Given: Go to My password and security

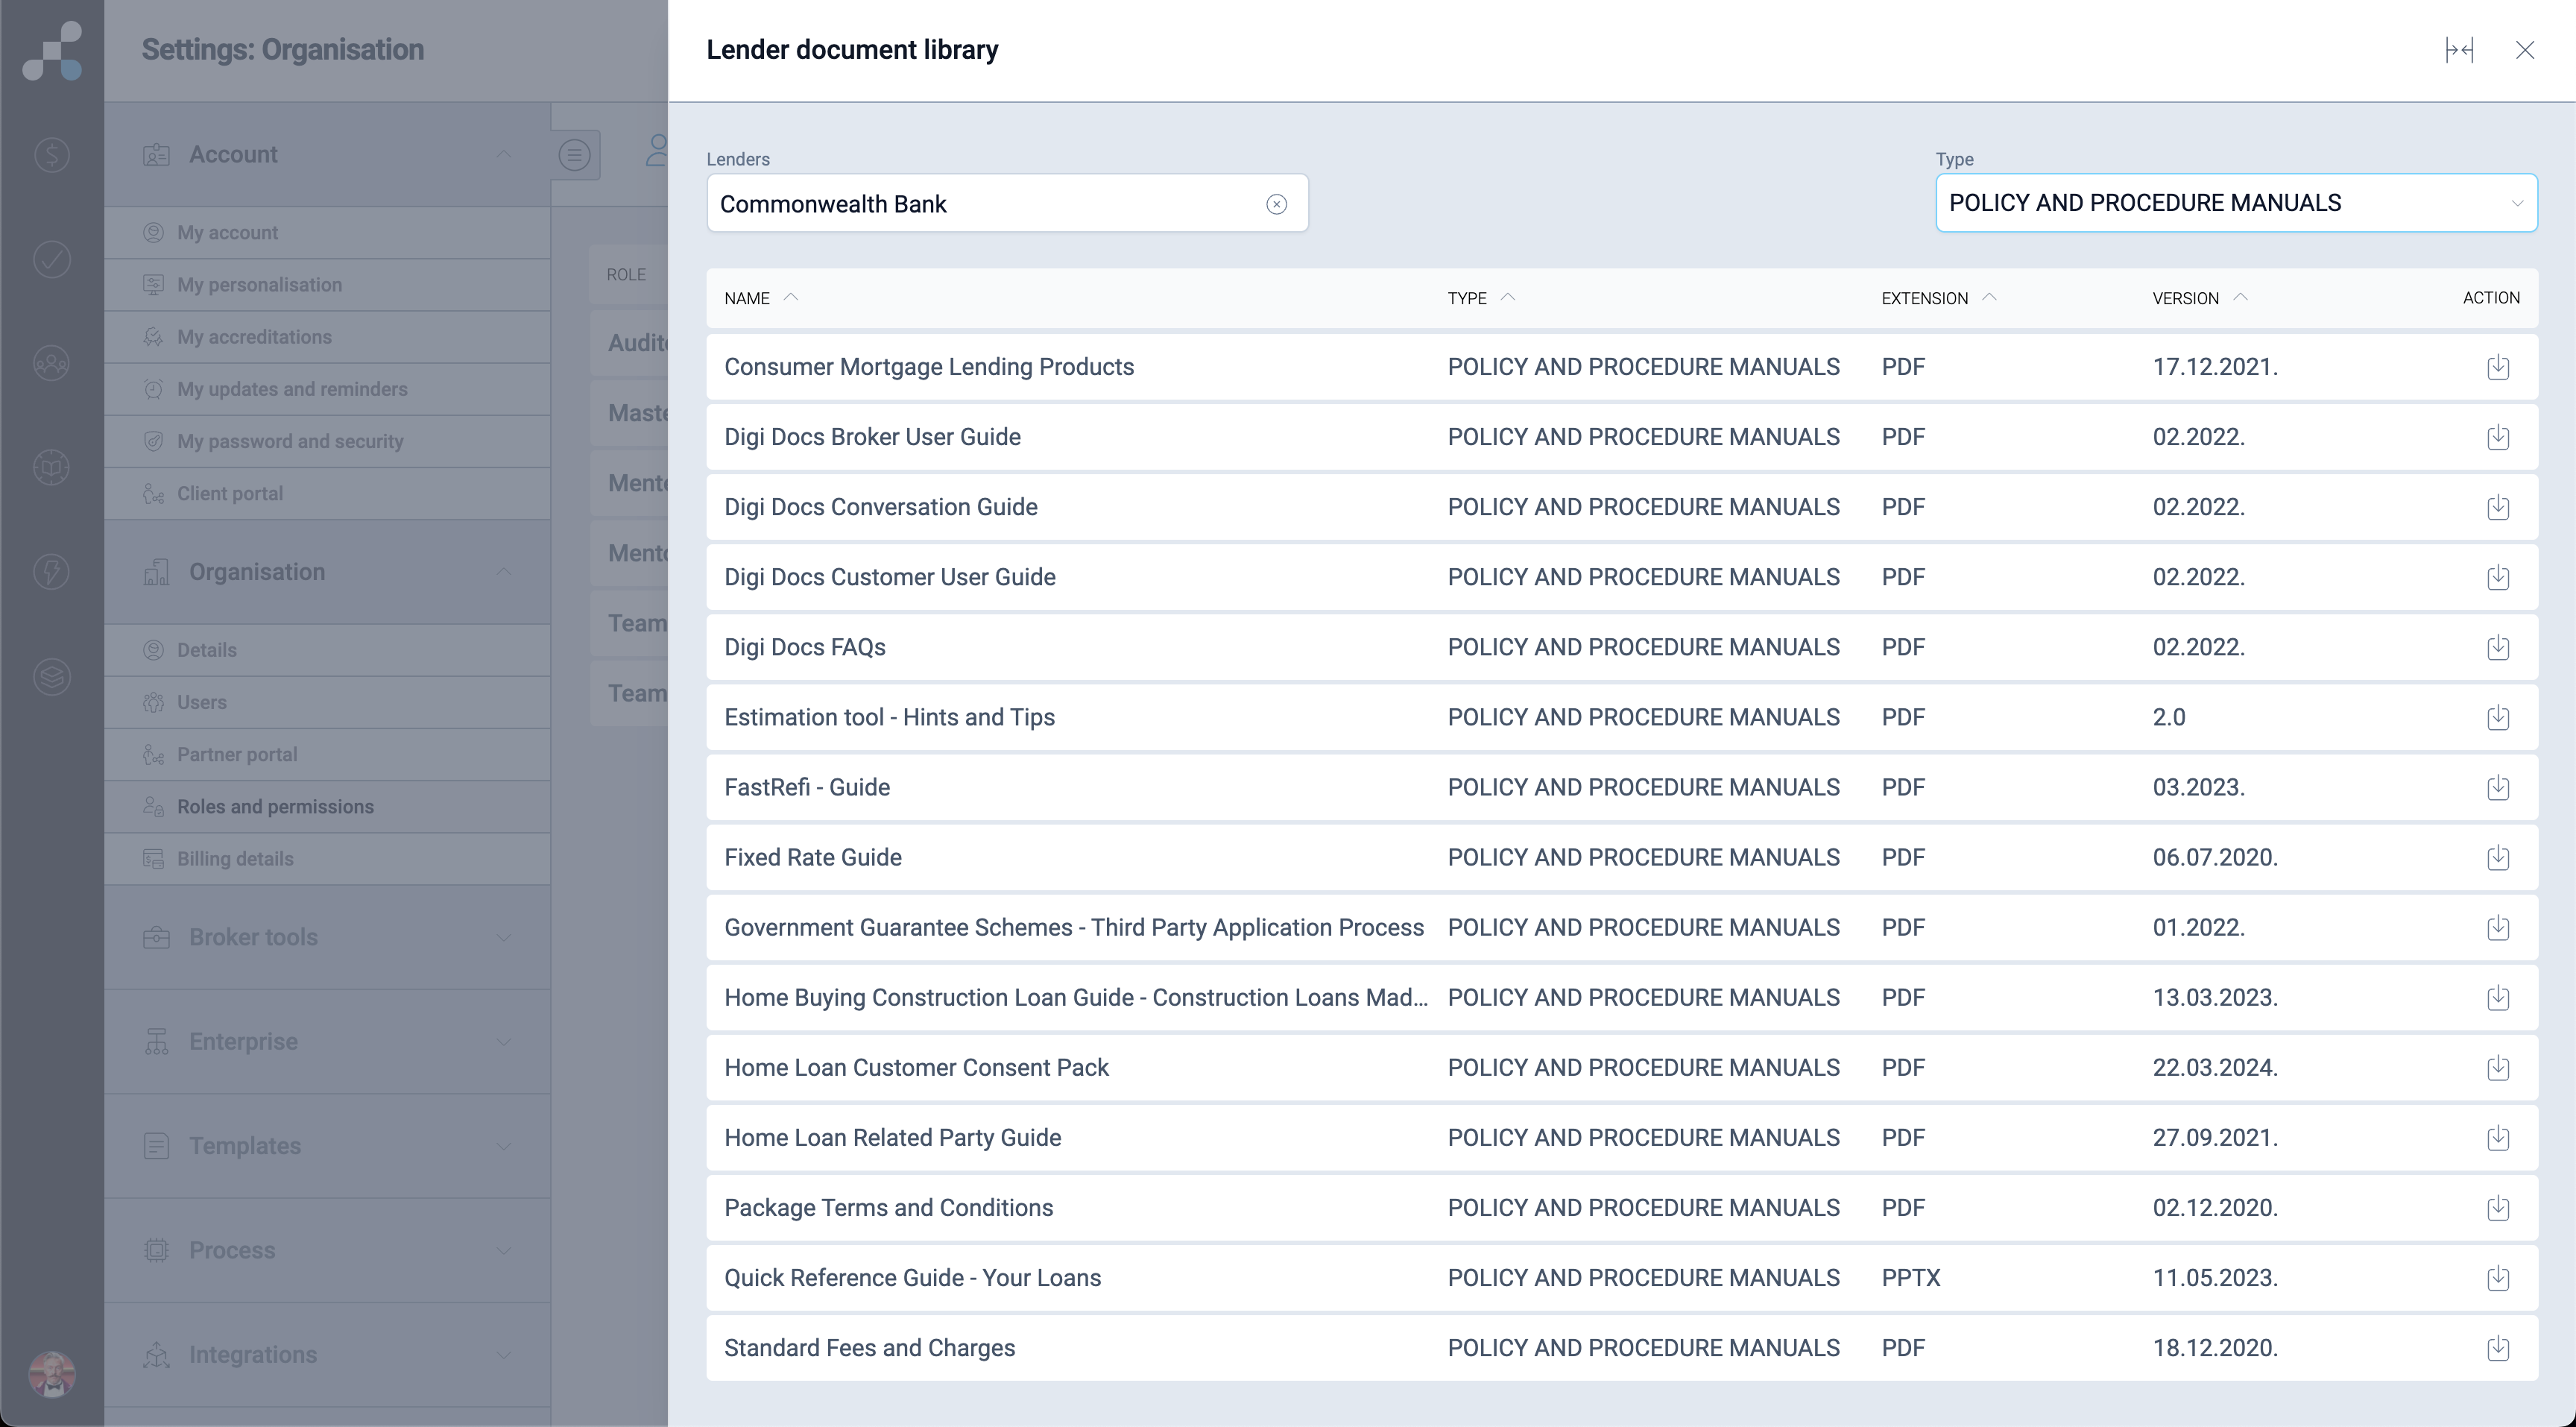Looking at the screenshot, I should click(327, 441).
